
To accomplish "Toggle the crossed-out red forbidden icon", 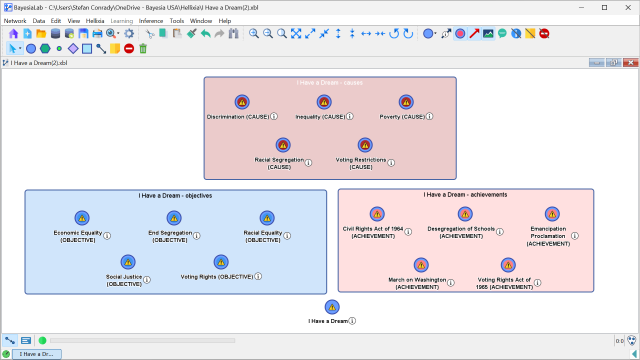I will tap(544, 34).
